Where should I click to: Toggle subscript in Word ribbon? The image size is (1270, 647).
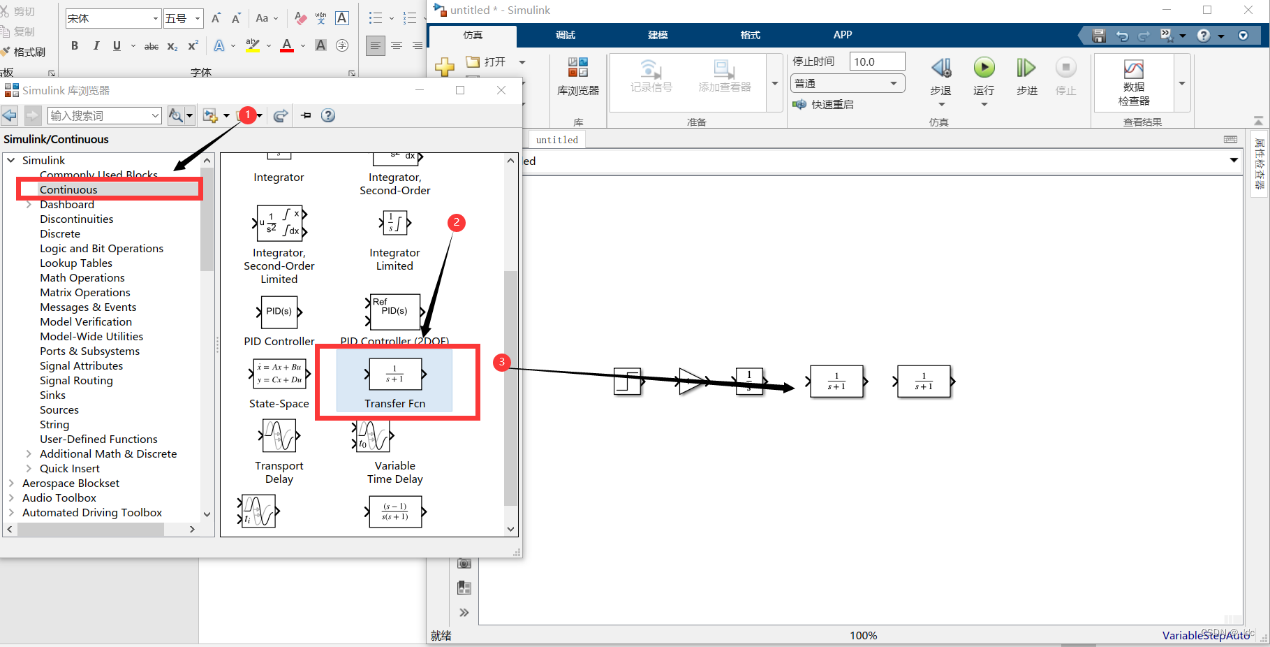(x=172, y=46)
